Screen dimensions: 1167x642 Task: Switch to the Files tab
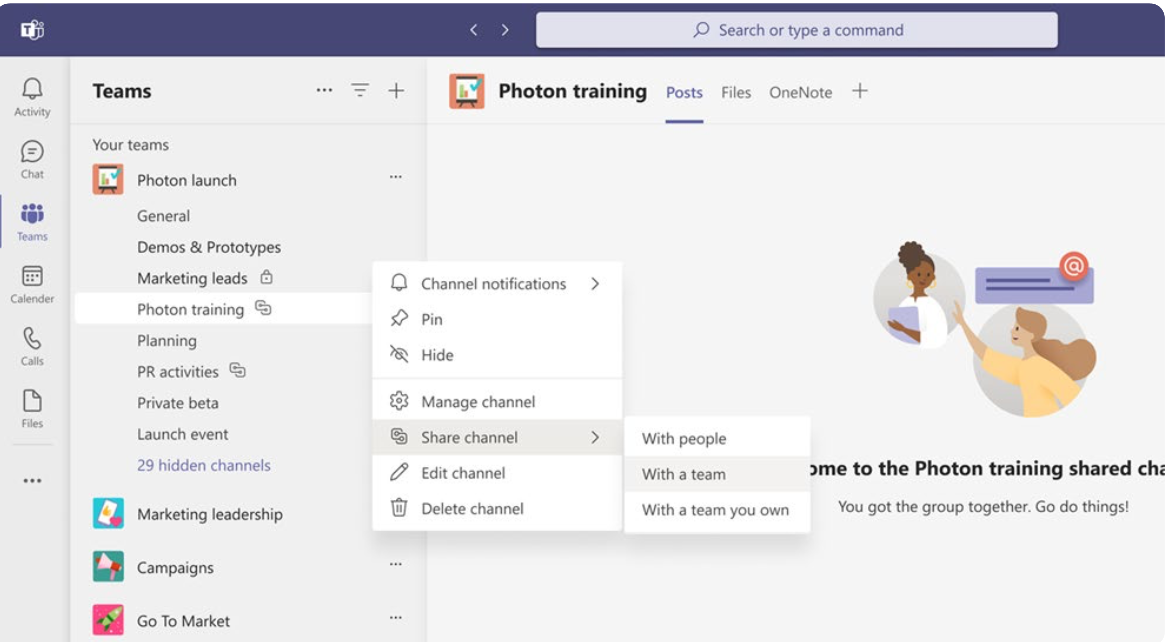click(x=736, y=92)
